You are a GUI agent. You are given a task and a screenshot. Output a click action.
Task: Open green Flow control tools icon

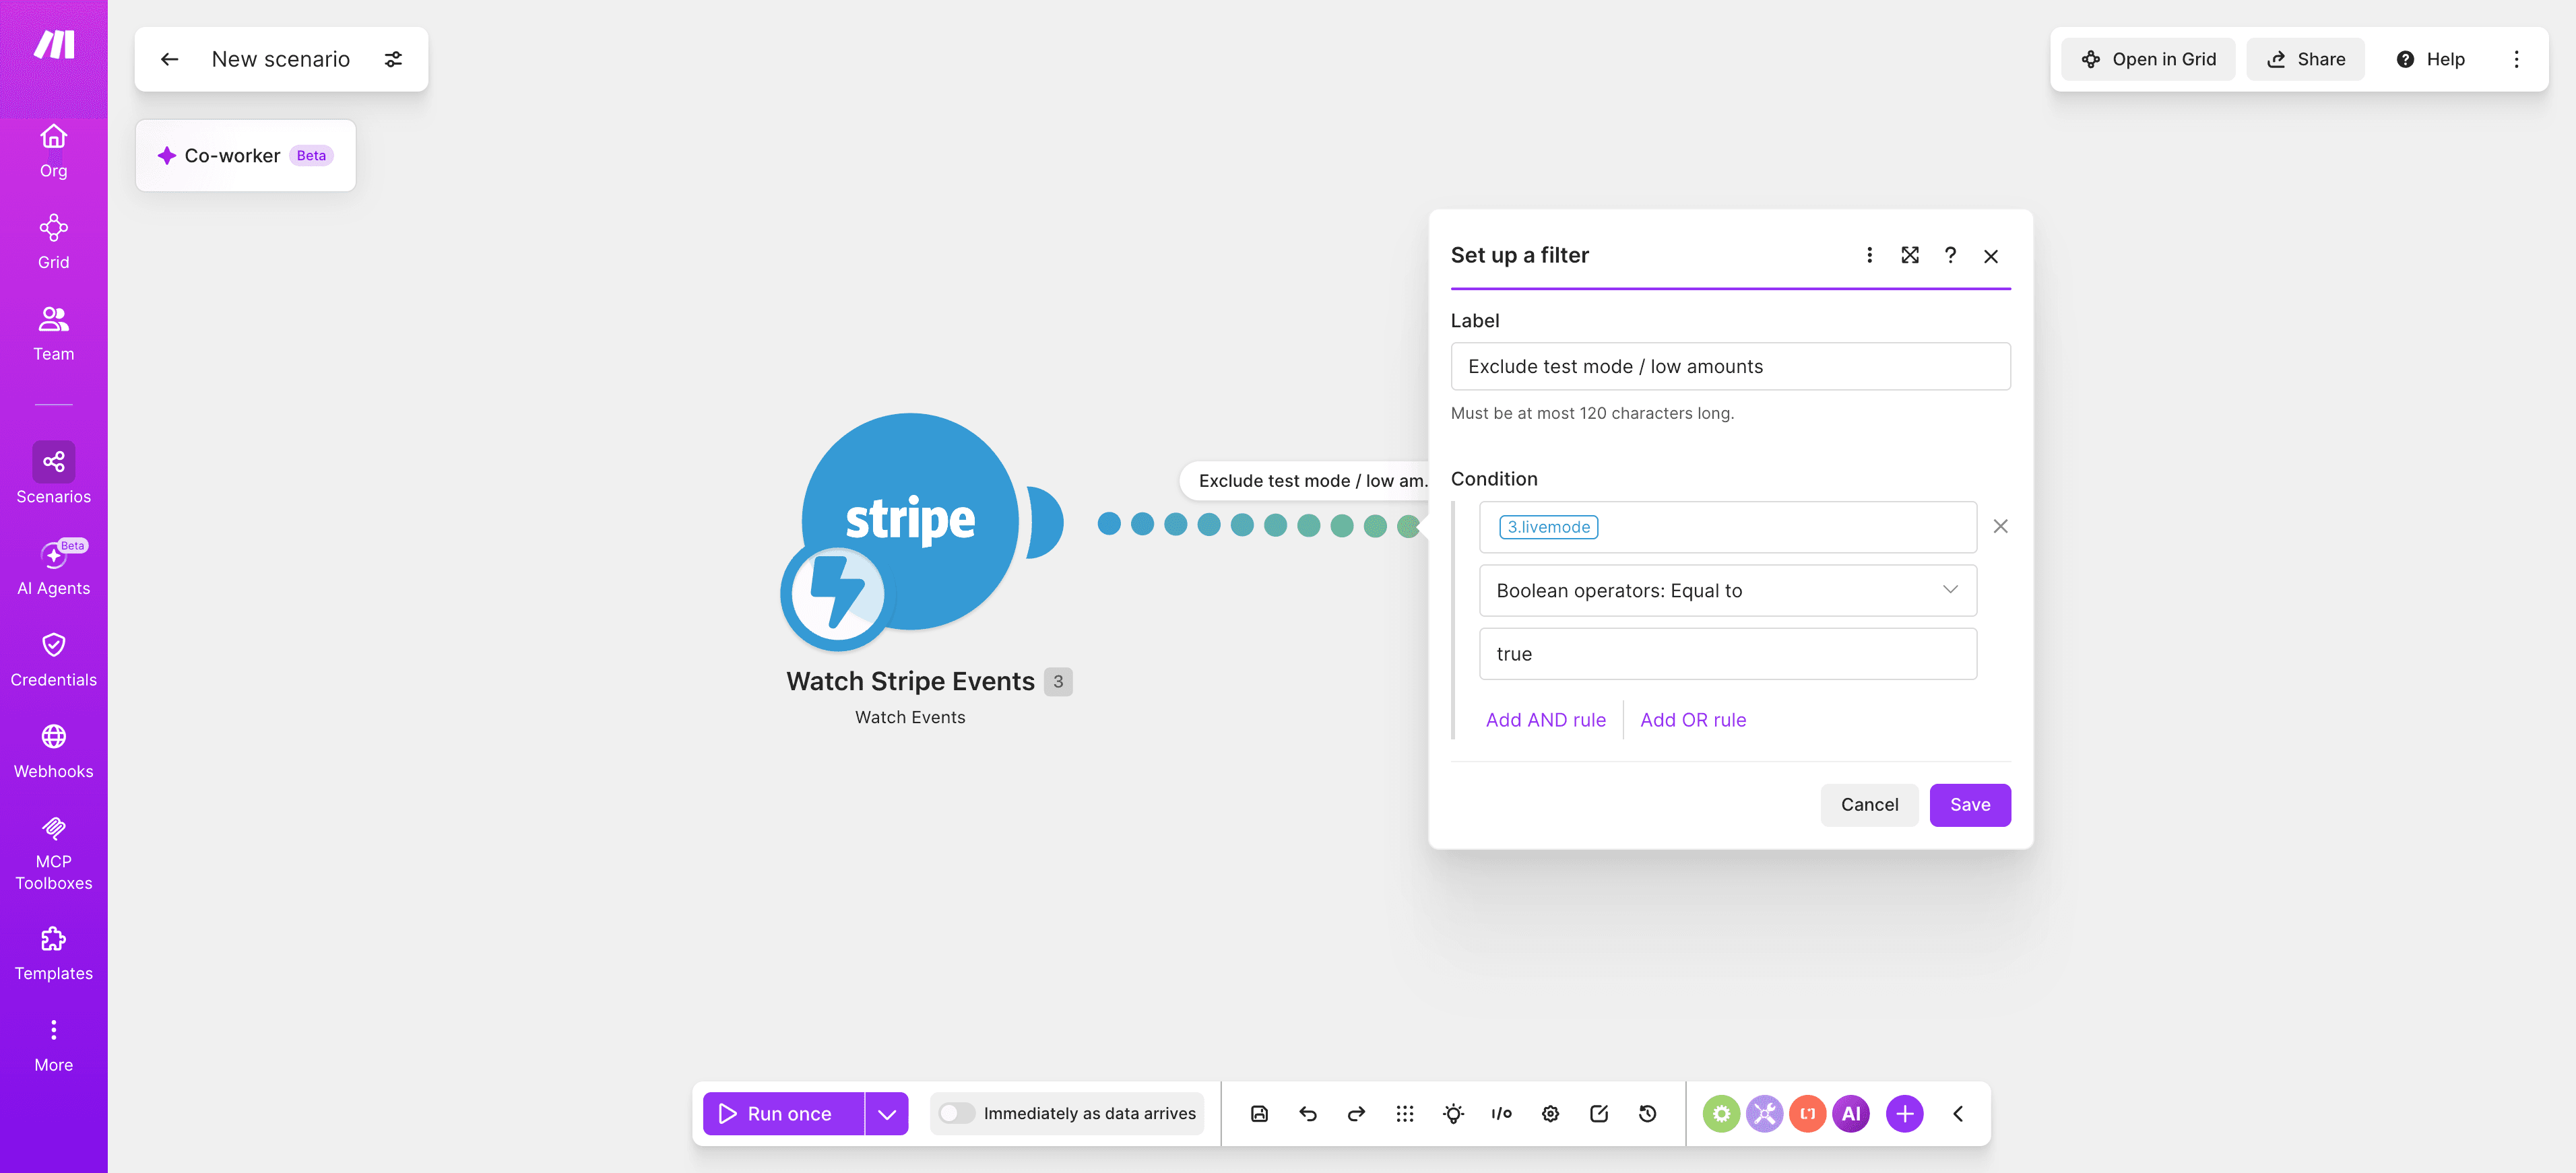pyautogui.click(x=1721, y=1114)
